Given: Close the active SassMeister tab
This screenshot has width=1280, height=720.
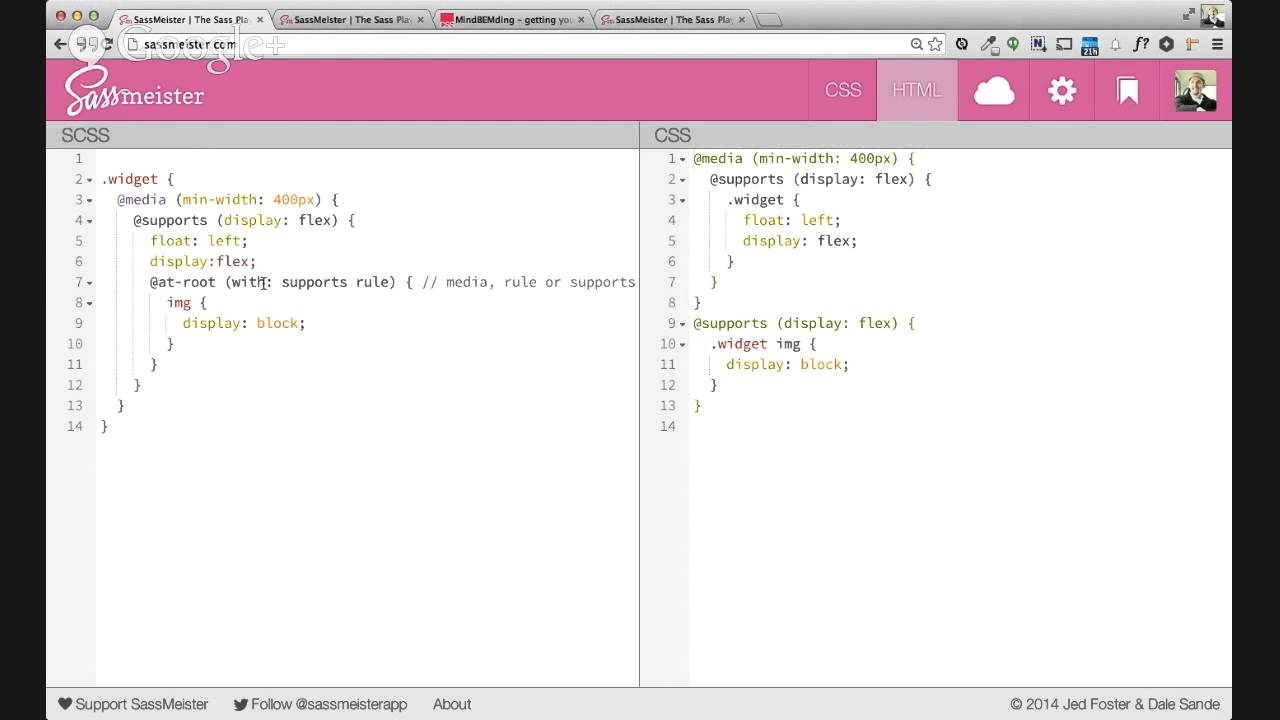Looking at the screenshot, I should (x=259, y=19).
